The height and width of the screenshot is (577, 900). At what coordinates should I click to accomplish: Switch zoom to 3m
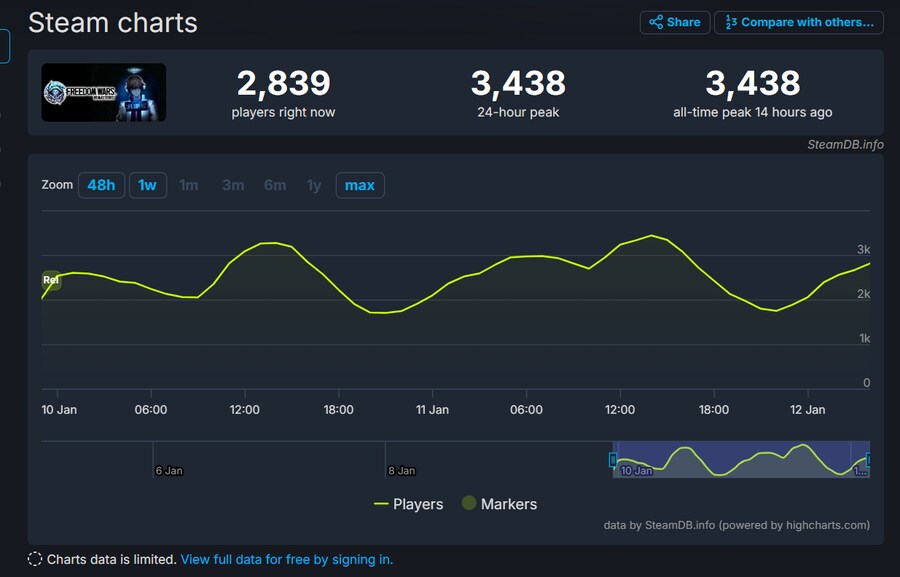(x=233, y=185)
